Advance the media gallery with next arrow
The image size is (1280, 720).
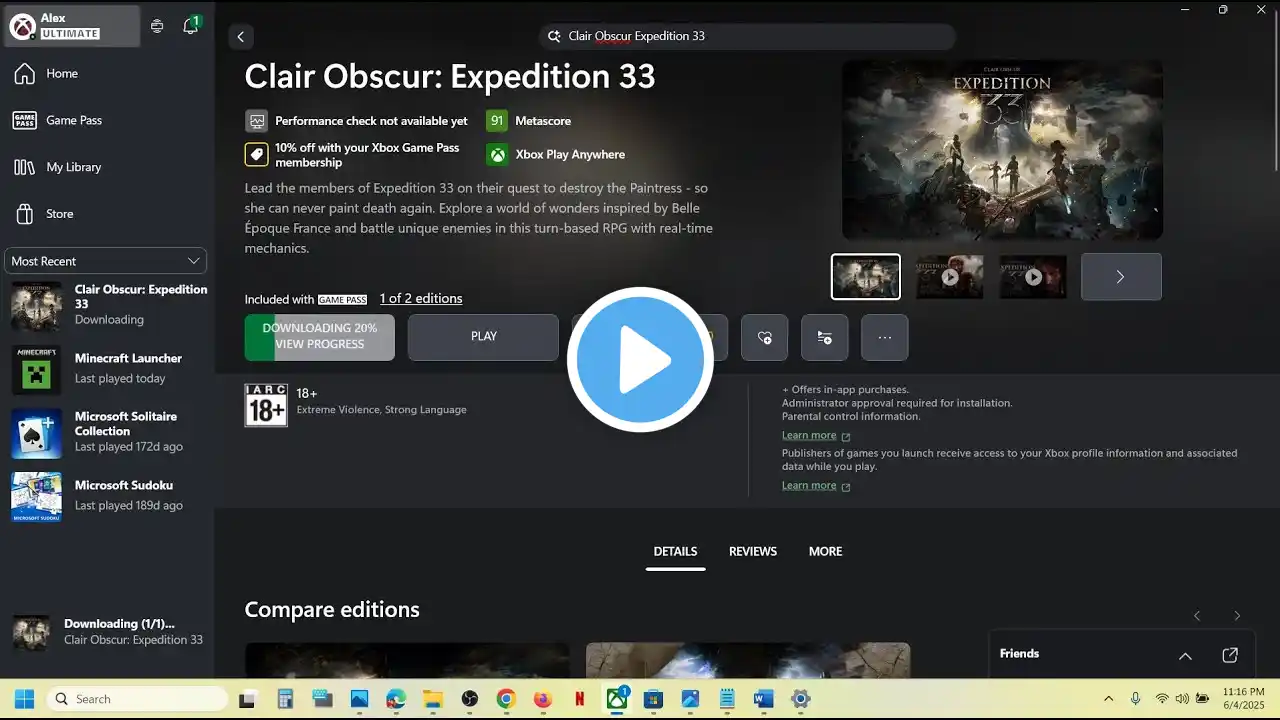(x=1121, y=277)
